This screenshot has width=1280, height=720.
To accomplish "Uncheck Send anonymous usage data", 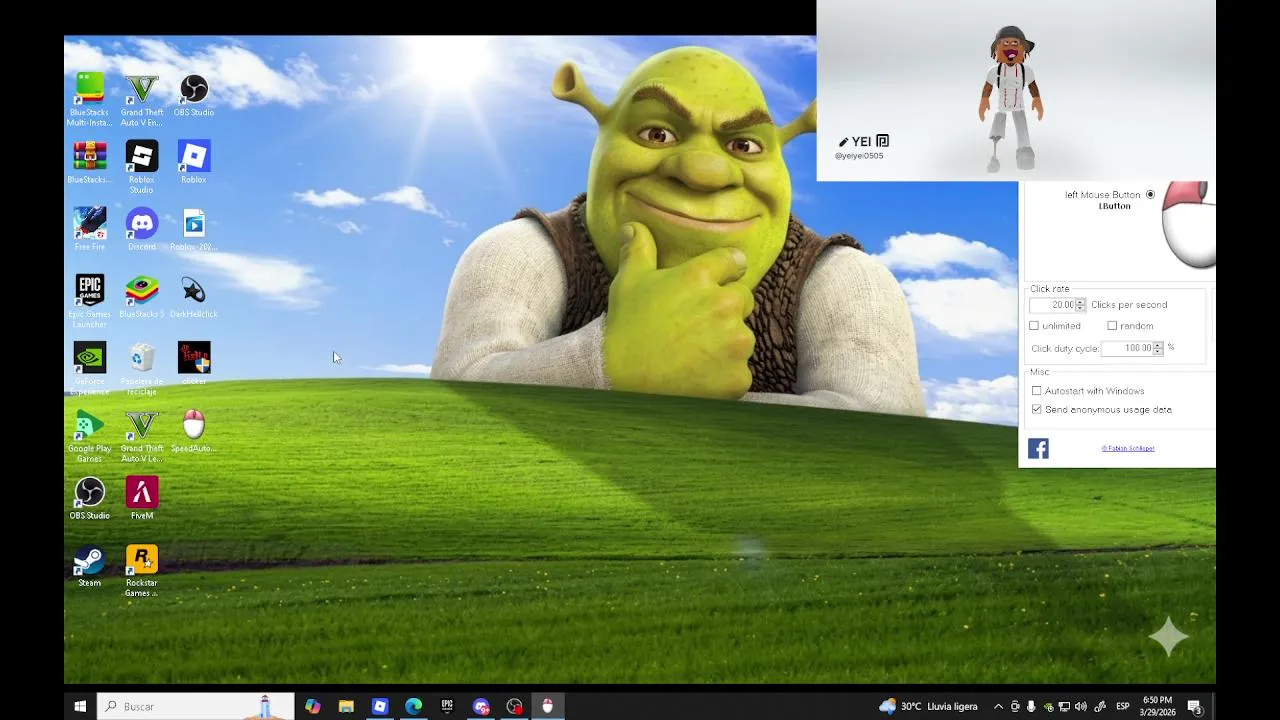I will tap(1037, 410).
